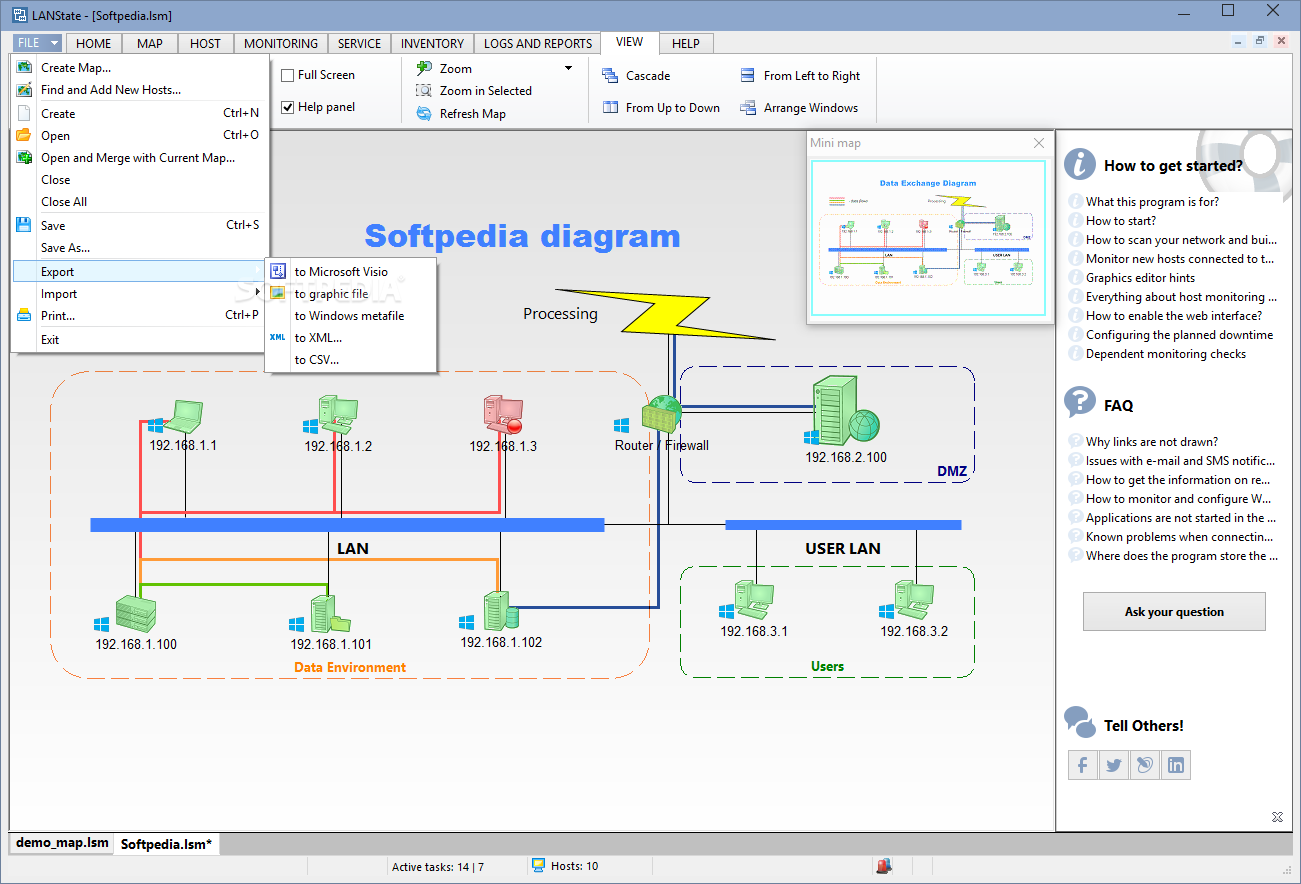
Task: Click the Zoom magnifier icon in ribbon
Action: point(424,68)
